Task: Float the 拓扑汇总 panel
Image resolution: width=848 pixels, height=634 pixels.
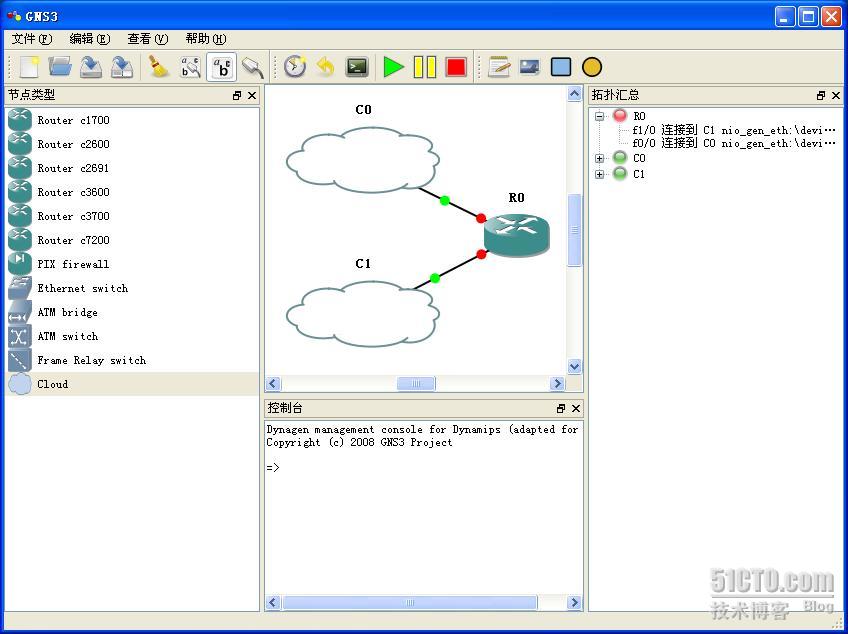Action: click(821, 96)
